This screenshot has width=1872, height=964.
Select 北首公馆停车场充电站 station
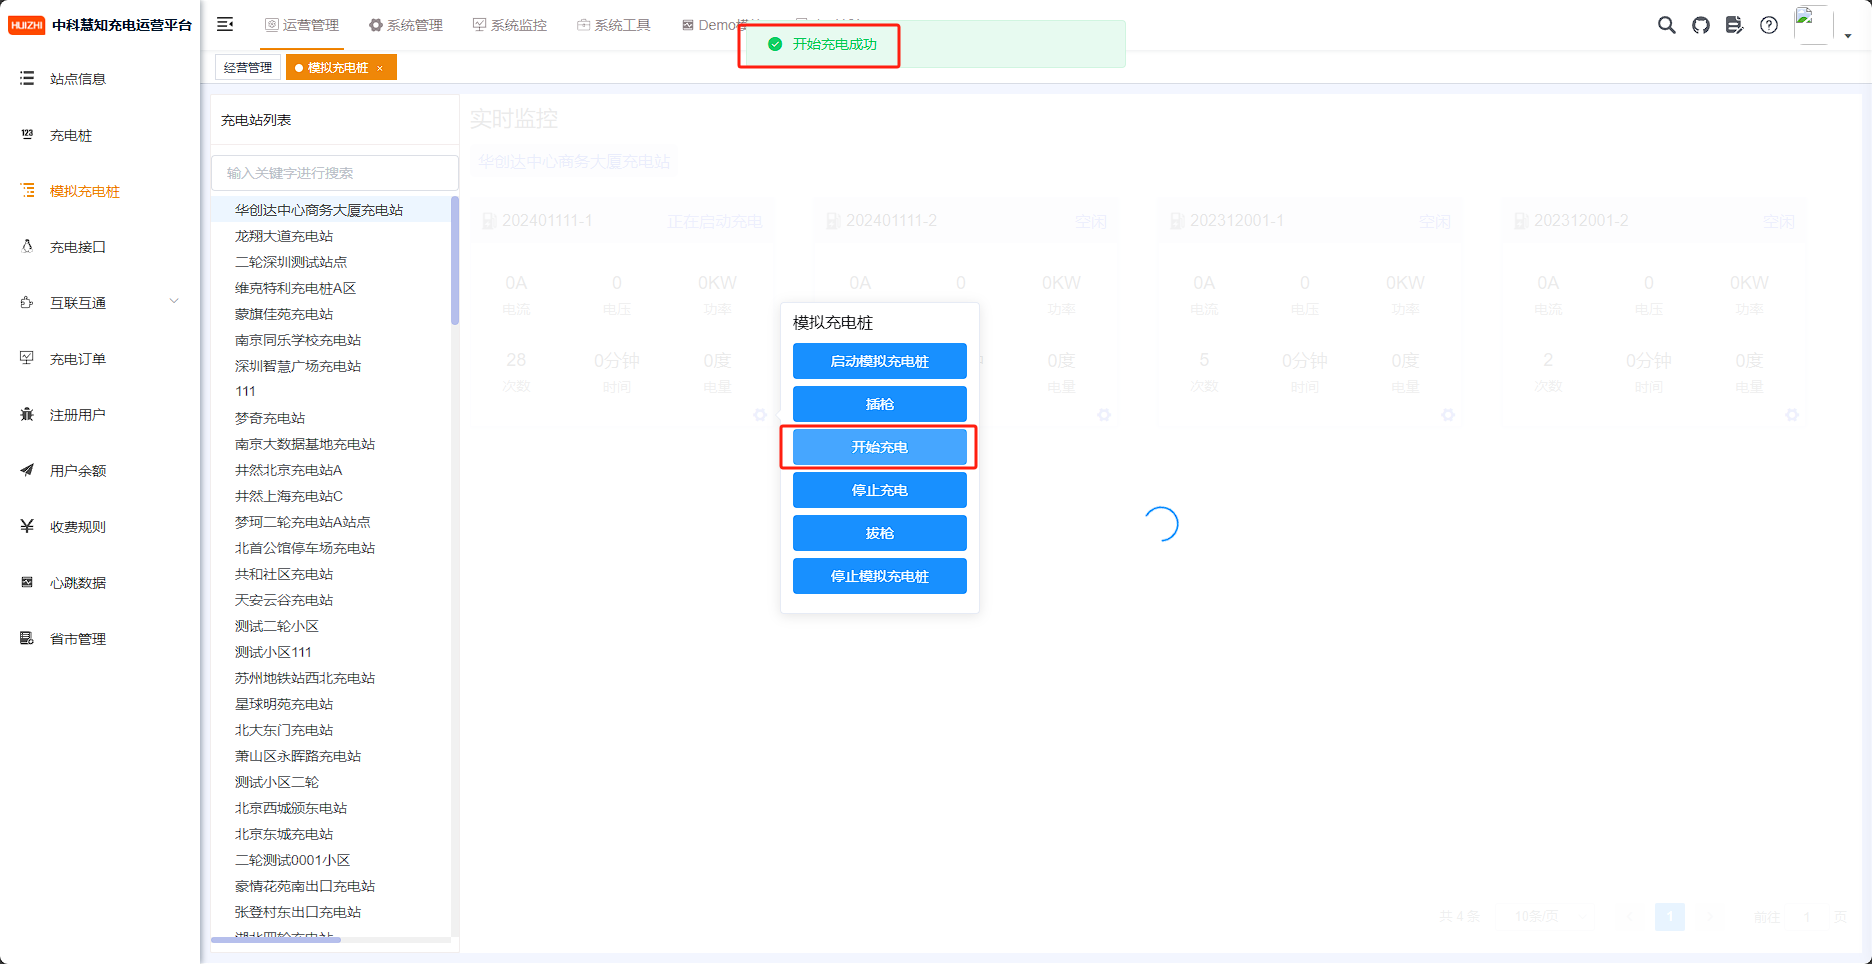pyautogui.click(x=305, y=548)
